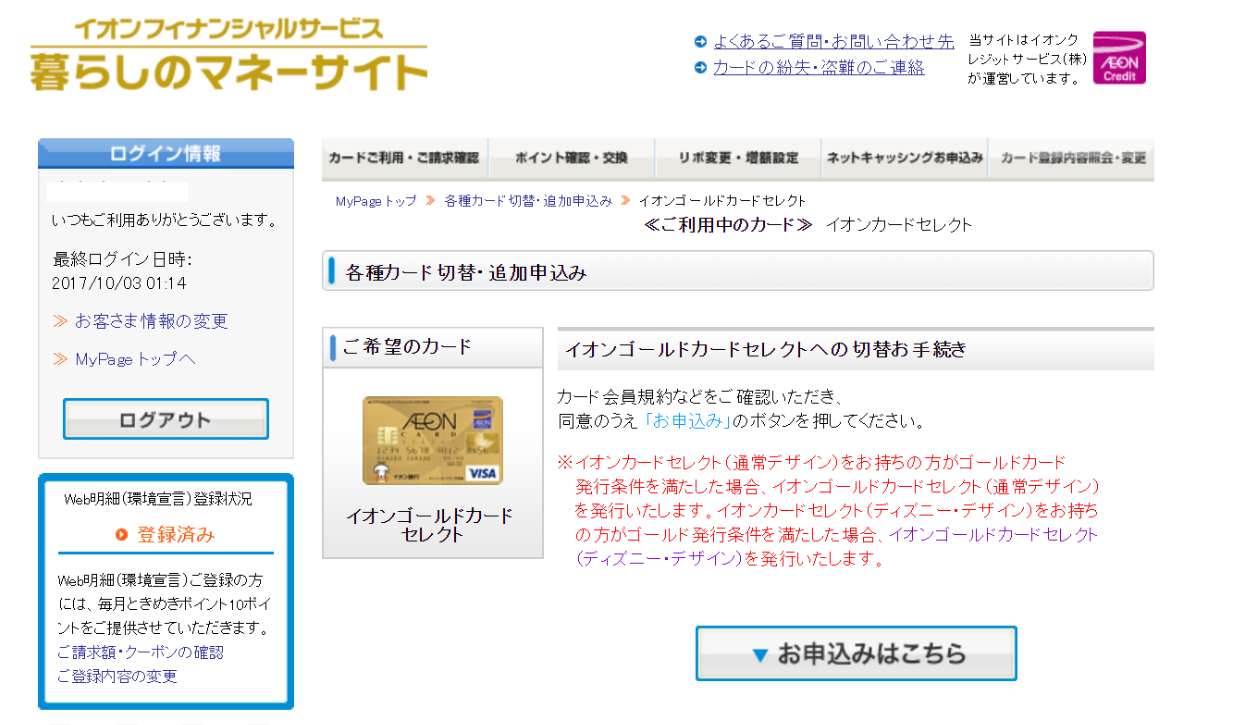Open よくあるご質問・お問い合わせ先 link
This screenshot has height=725, width=1251.
834,41
